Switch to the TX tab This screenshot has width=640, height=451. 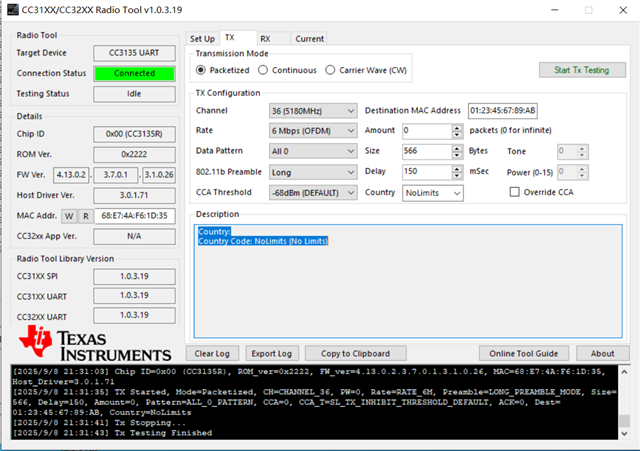pos(238,38)
